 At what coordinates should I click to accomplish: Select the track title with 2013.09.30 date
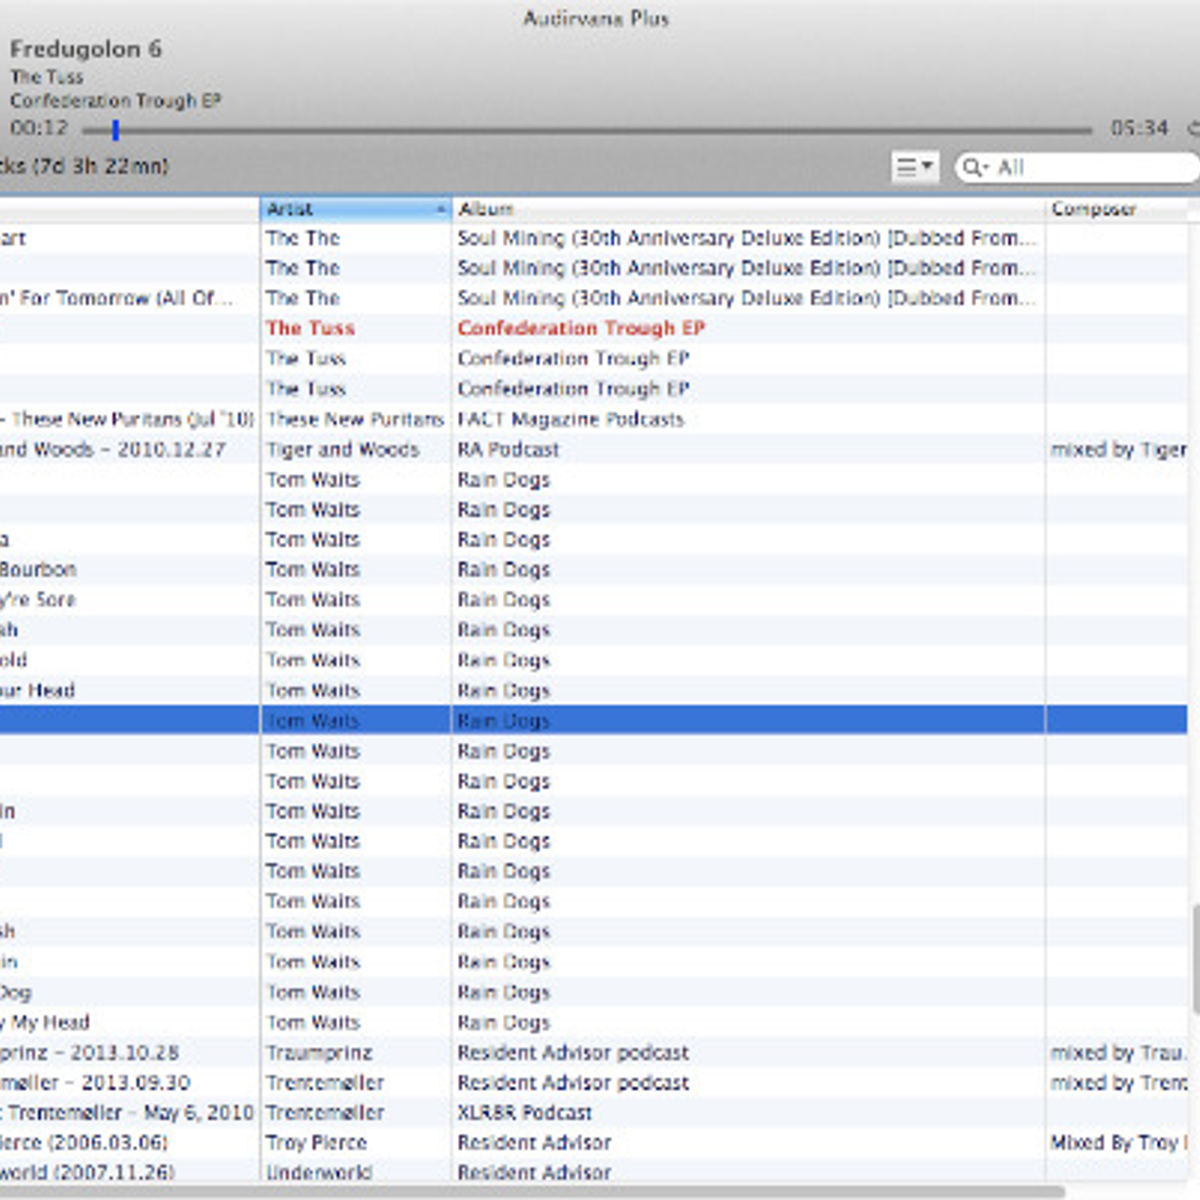click(95, 1082)
